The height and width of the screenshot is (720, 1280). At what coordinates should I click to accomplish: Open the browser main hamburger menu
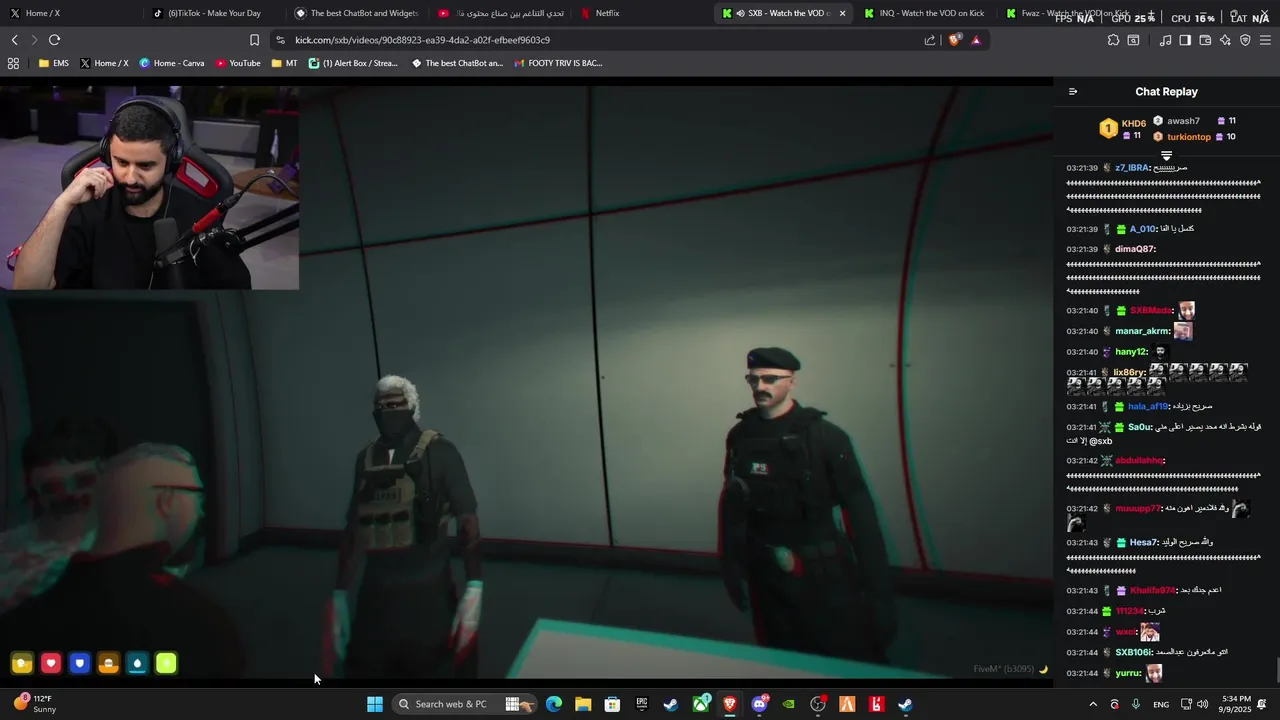click(1265, 40)
